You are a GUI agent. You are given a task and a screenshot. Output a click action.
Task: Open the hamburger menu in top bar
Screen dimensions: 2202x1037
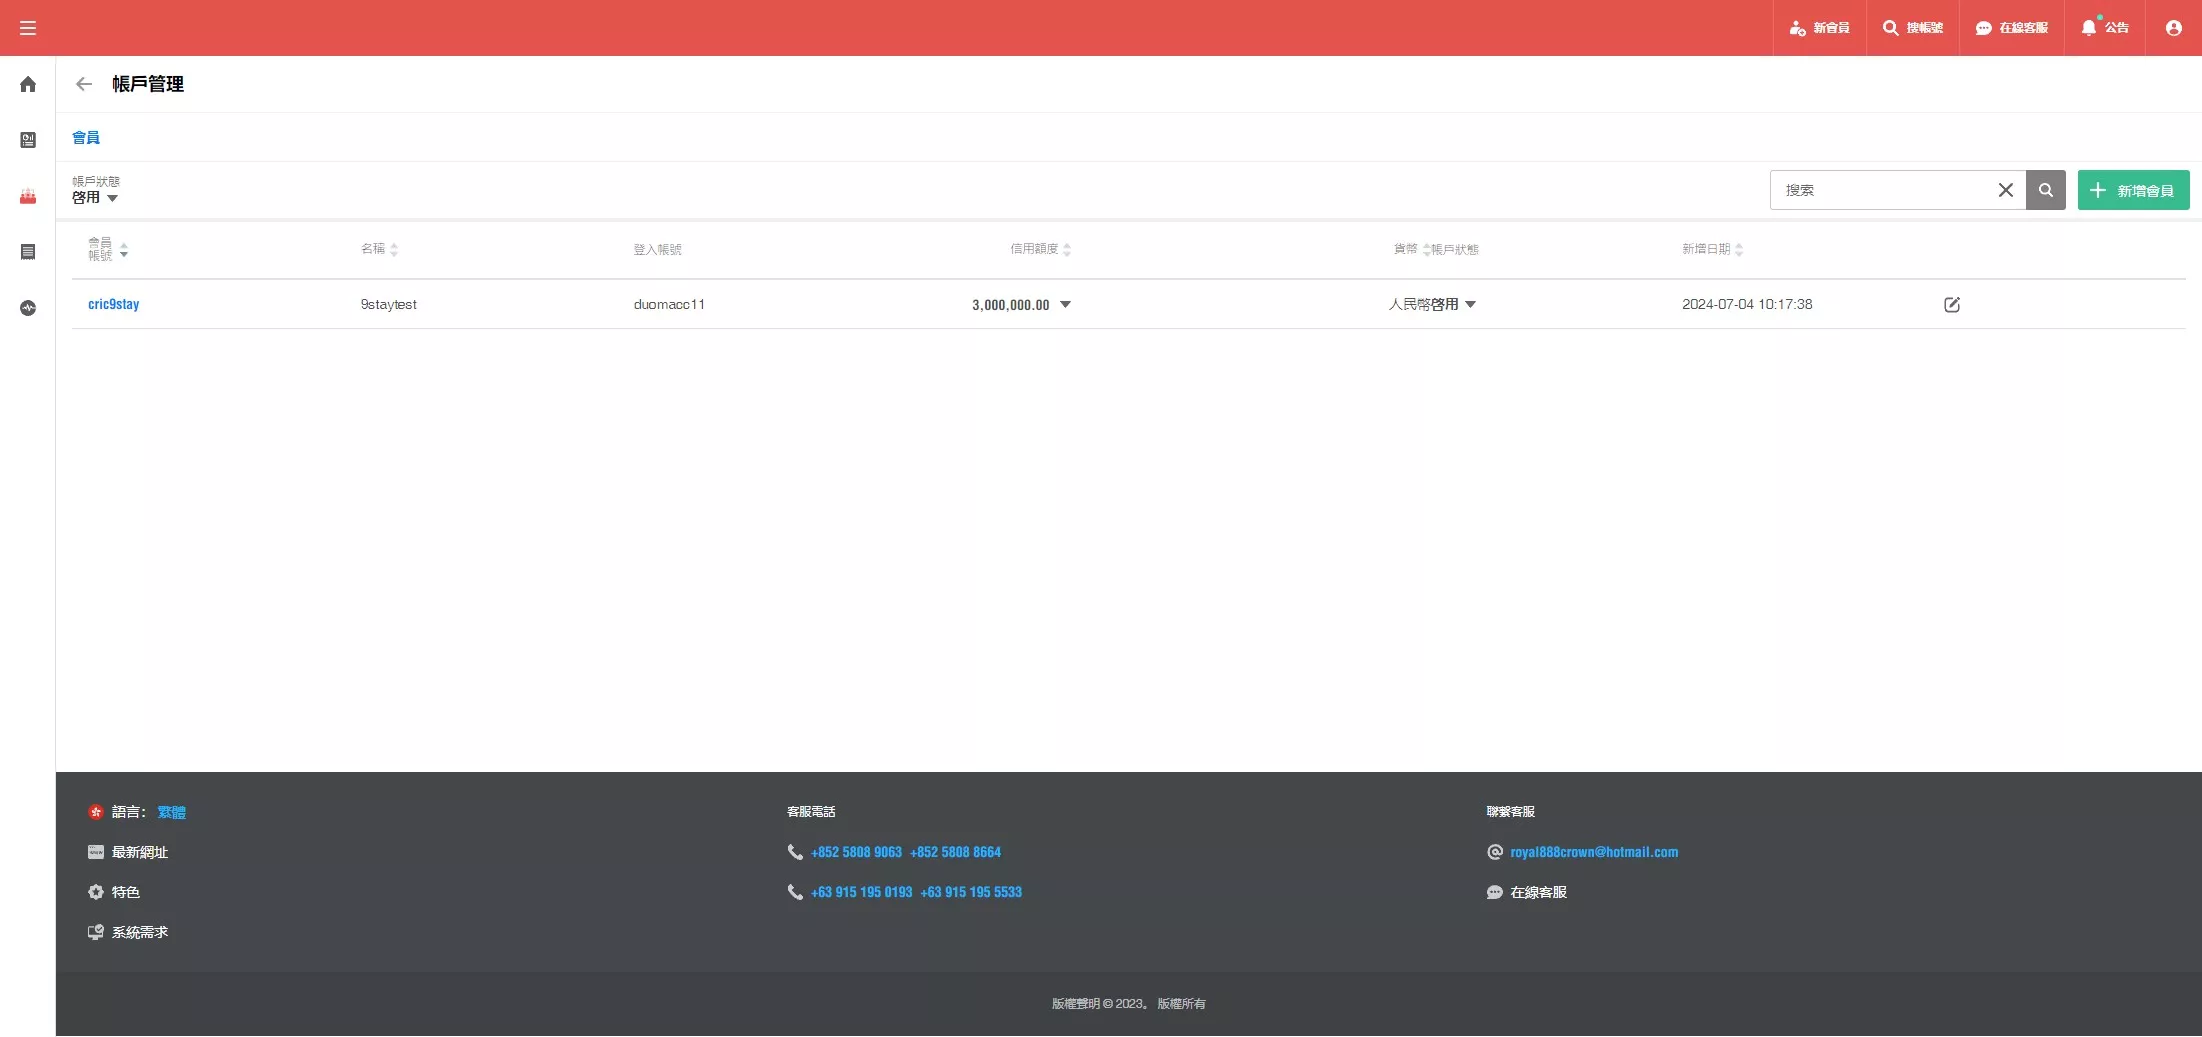(x=28, y=28)
